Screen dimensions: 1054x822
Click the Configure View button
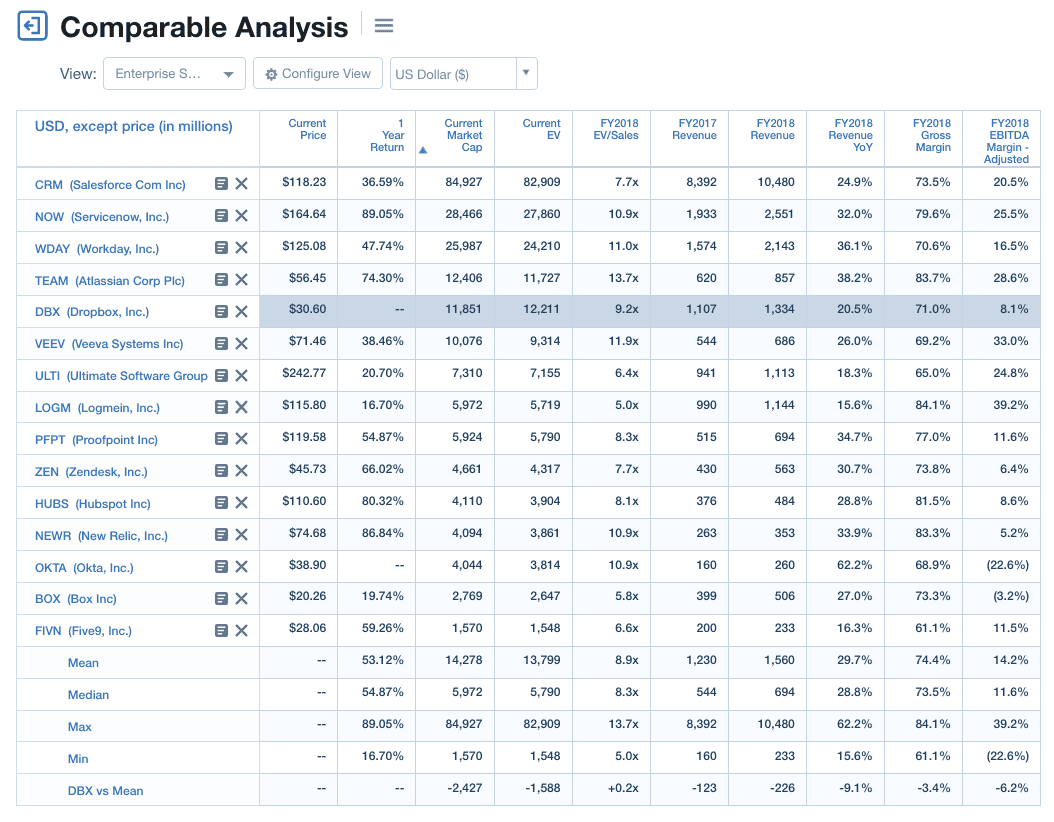(x=318, y=74)
